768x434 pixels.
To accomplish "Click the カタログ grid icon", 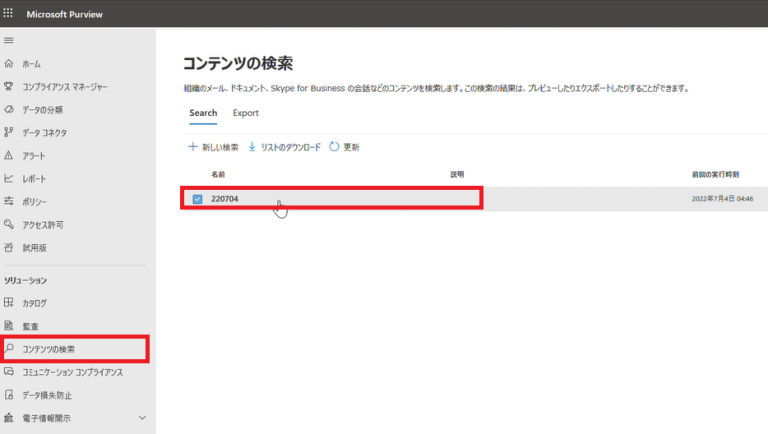I will point(9,303).
